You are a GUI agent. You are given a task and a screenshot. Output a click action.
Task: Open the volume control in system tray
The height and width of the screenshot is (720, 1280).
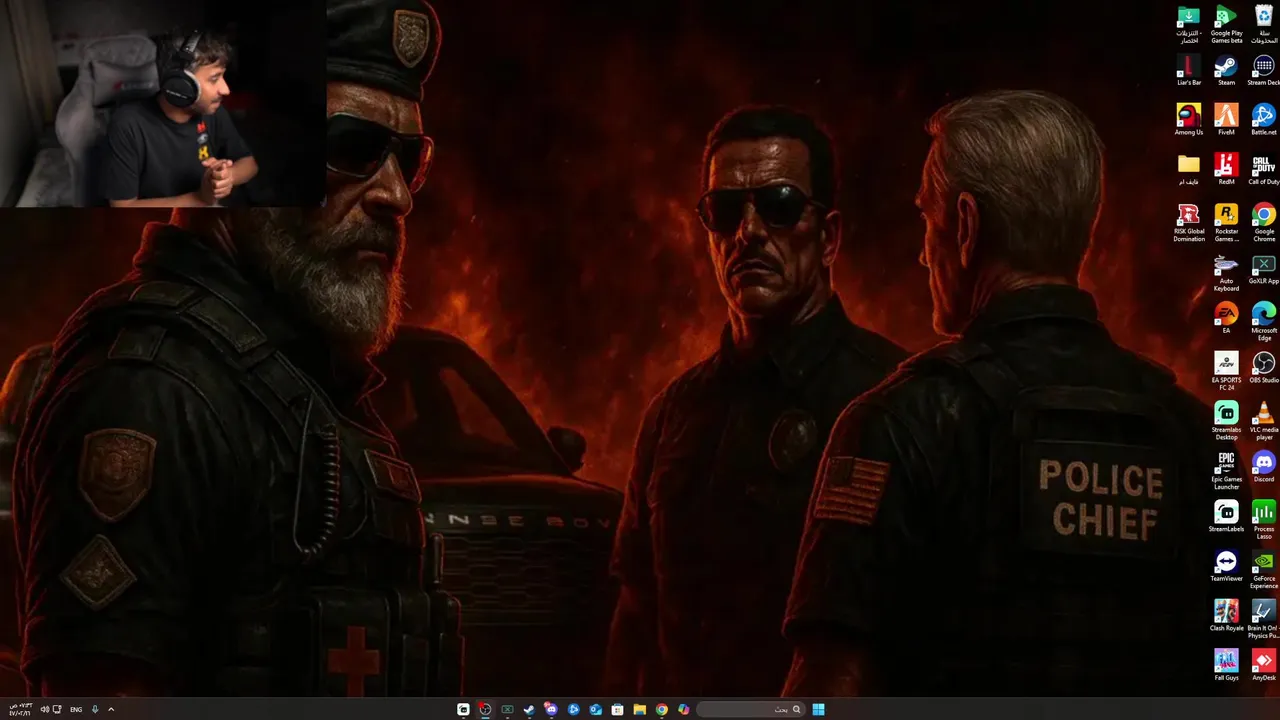[x=44, y=709]
